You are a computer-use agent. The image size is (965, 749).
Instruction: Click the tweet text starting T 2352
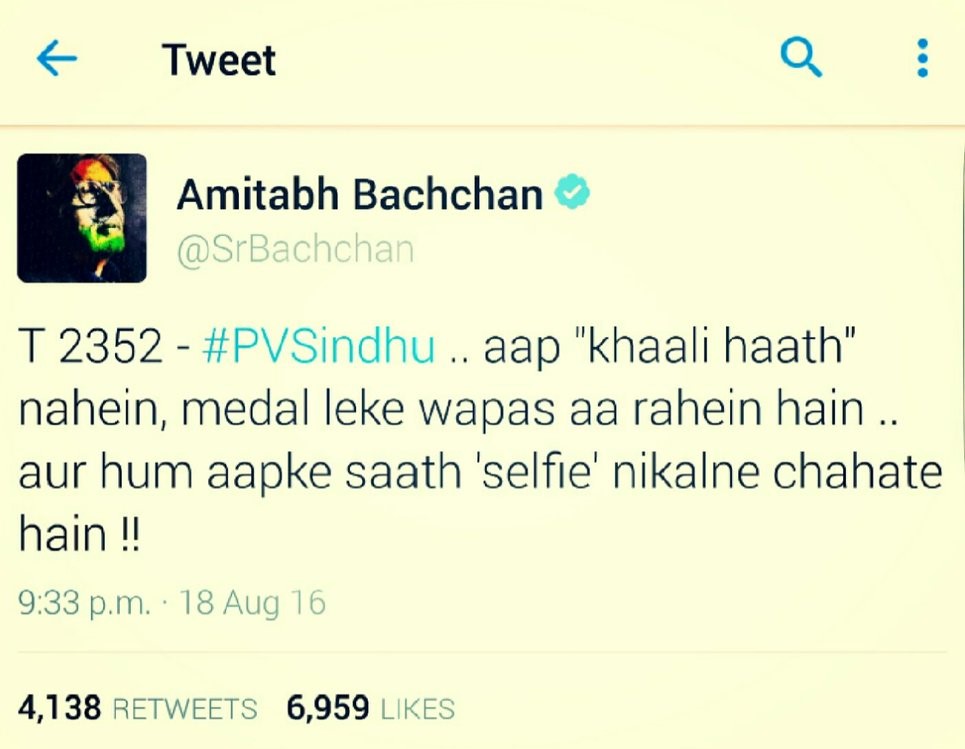[x=480, y=439]
